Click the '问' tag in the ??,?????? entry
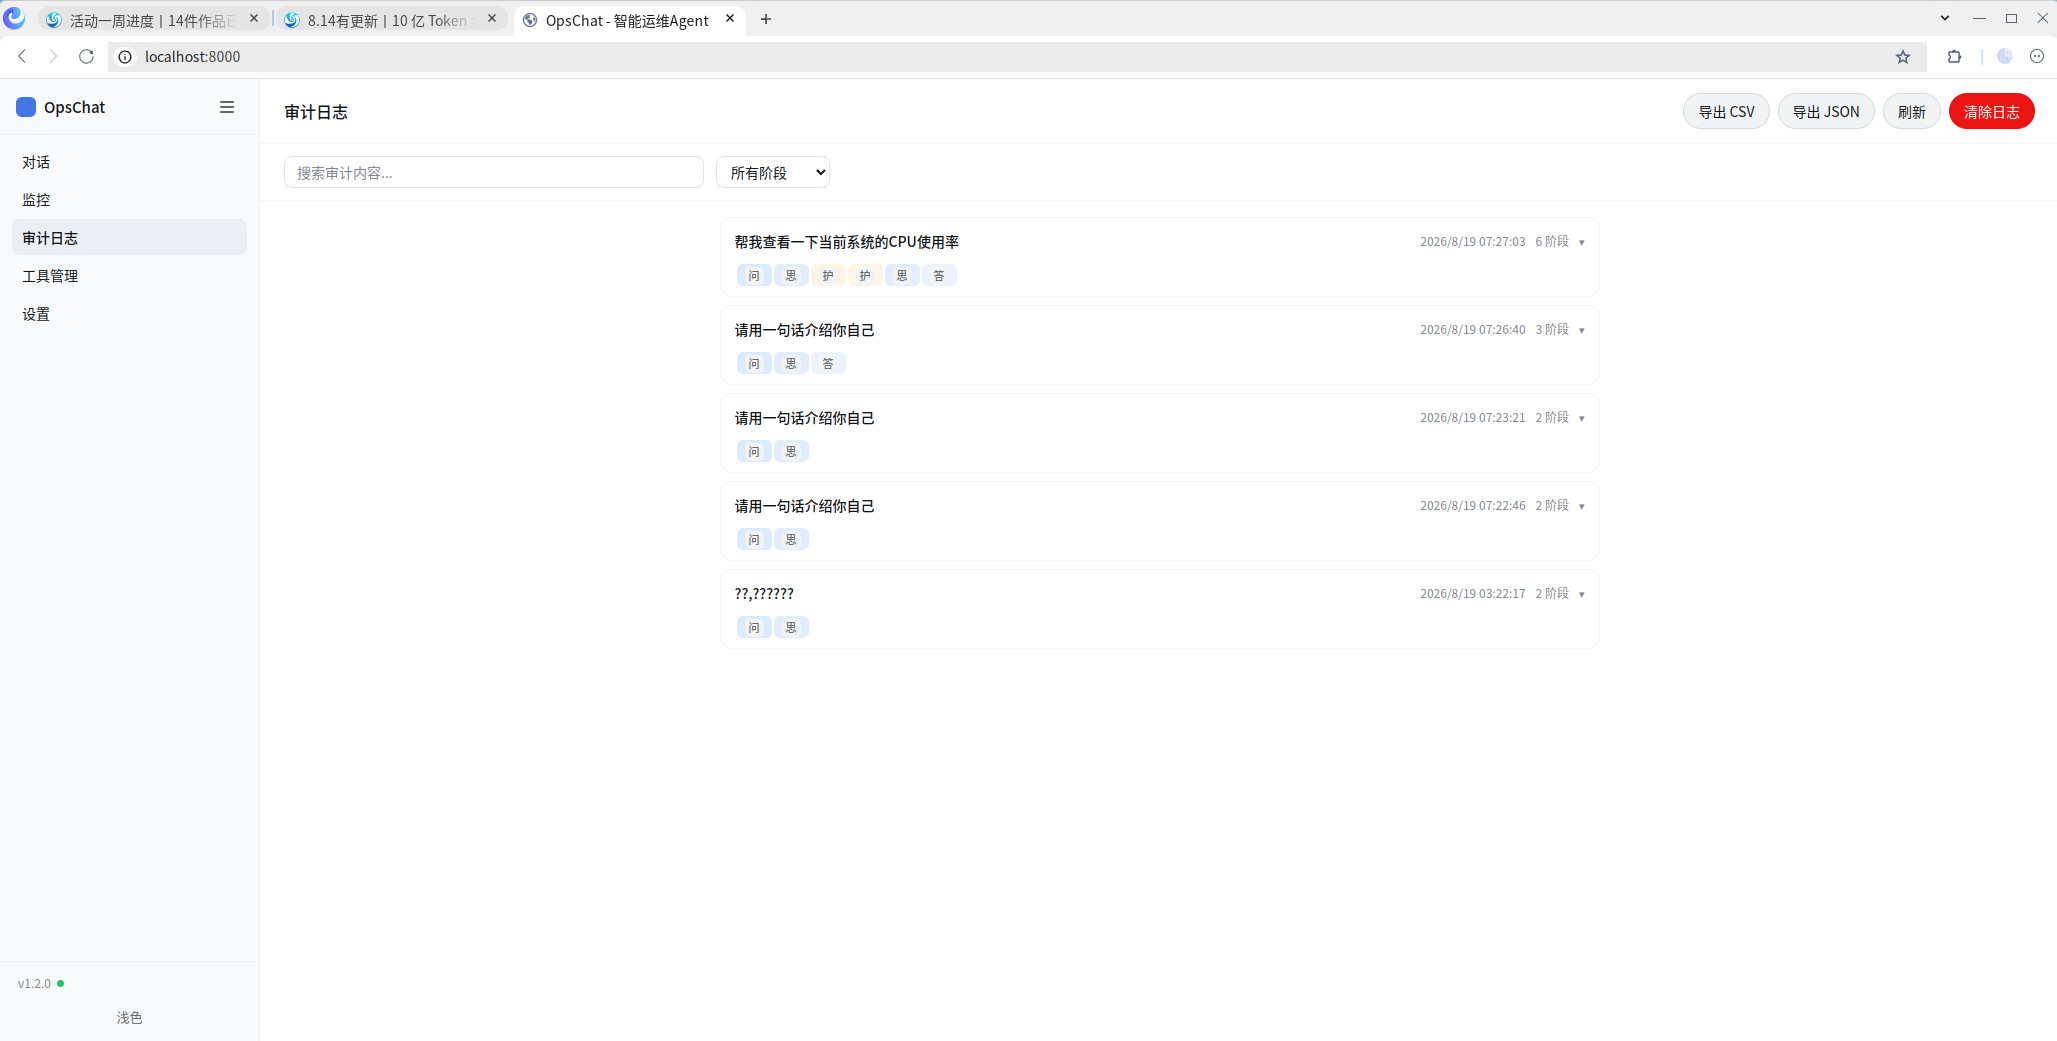 tap(754, 628)
